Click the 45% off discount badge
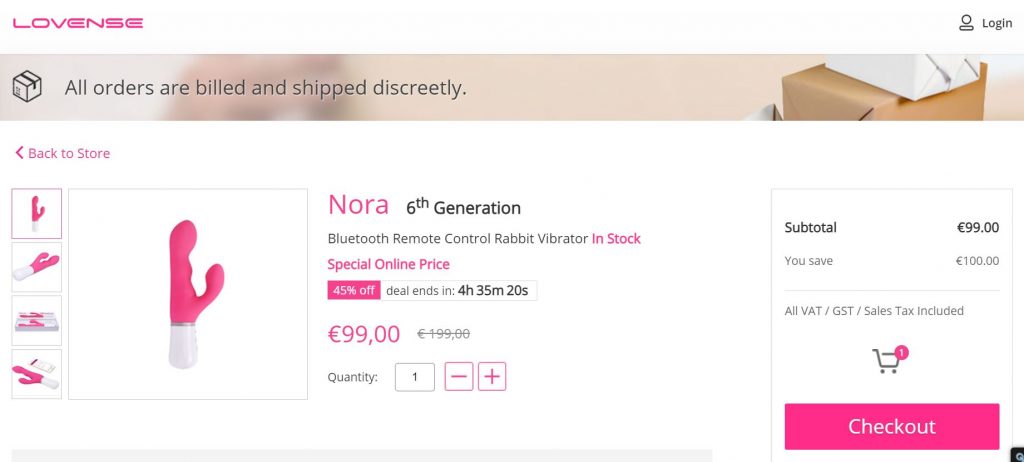The image size is (1024, 462). click(354, 291)
